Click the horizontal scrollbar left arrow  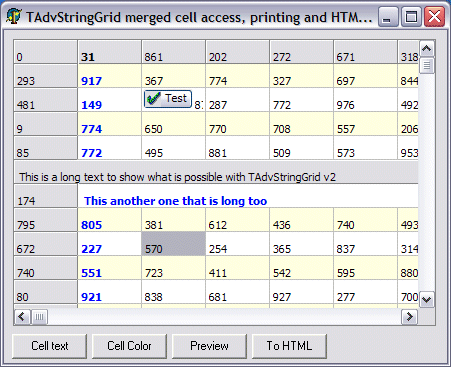[x=22, y=316]
